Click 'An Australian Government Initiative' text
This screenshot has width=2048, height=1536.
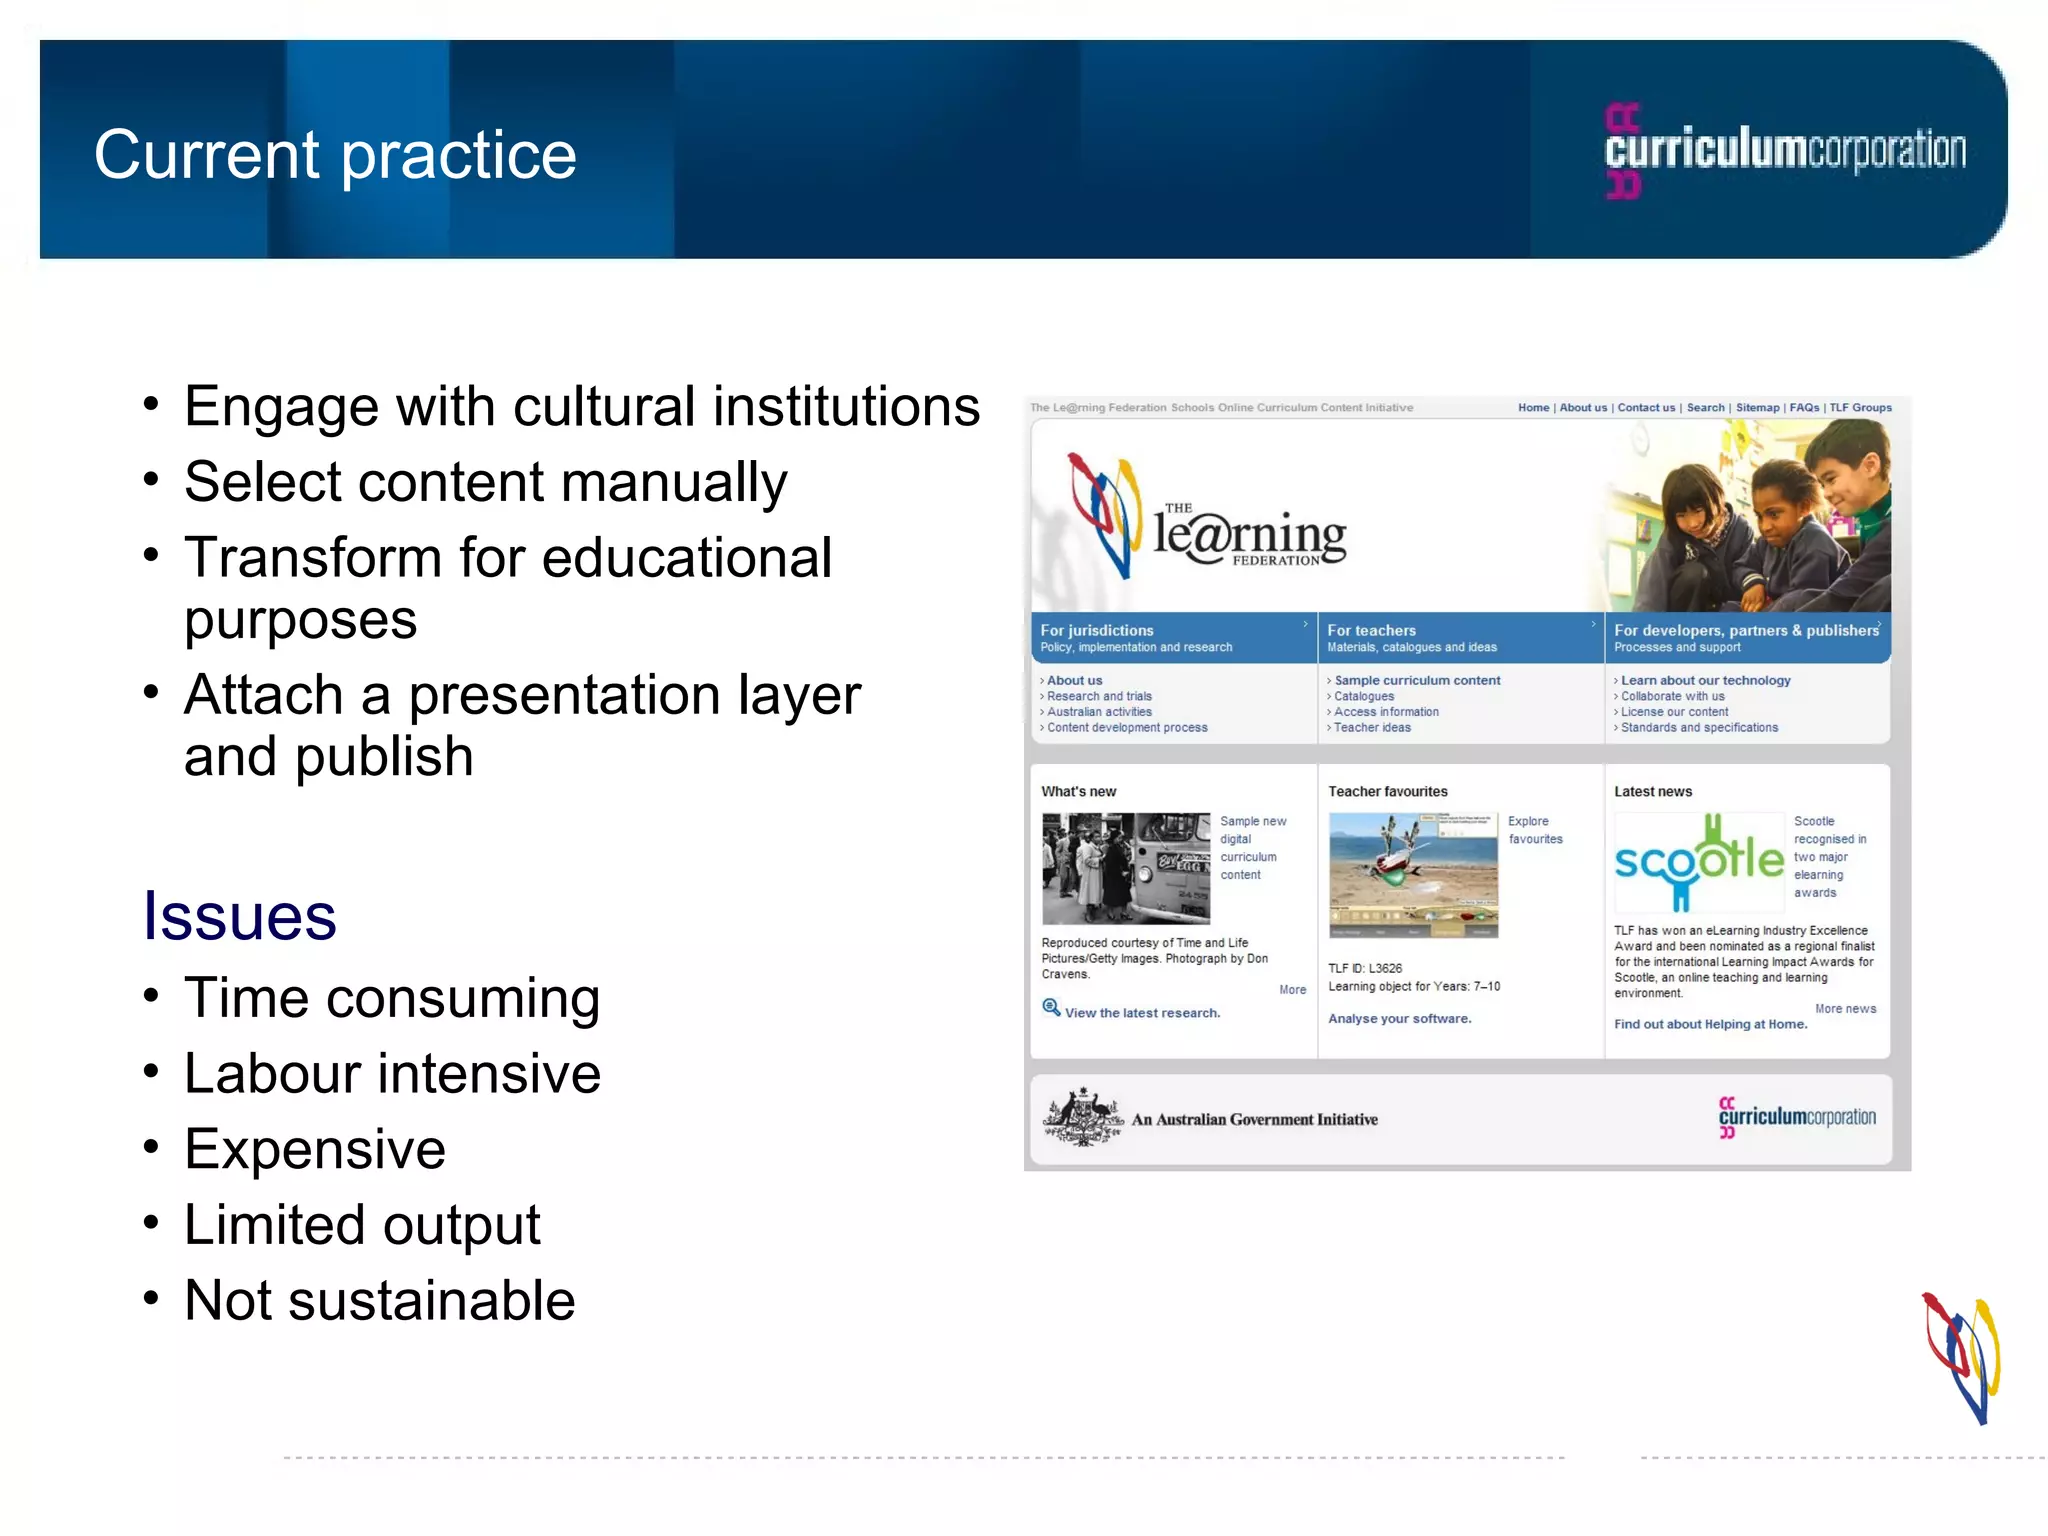click(x=1254, y=1120)
